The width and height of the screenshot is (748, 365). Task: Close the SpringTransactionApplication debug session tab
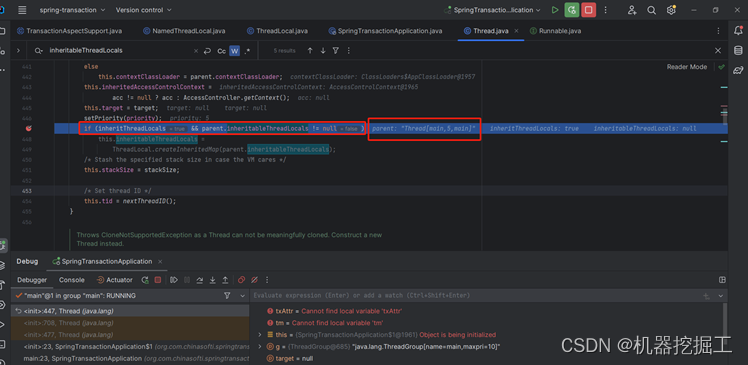click(x=160, y=261)
